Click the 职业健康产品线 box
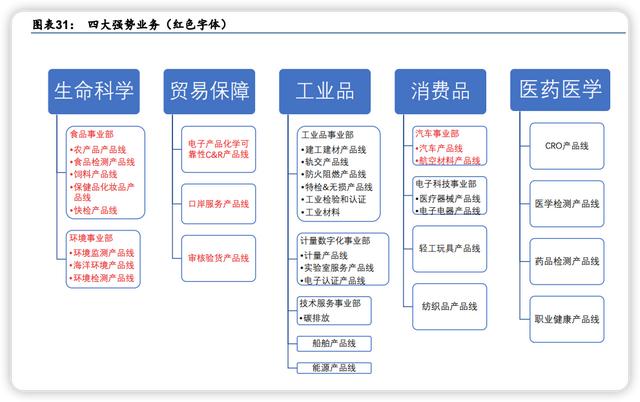Viewport: 640px width, 402px height. [x=566, y=318]
